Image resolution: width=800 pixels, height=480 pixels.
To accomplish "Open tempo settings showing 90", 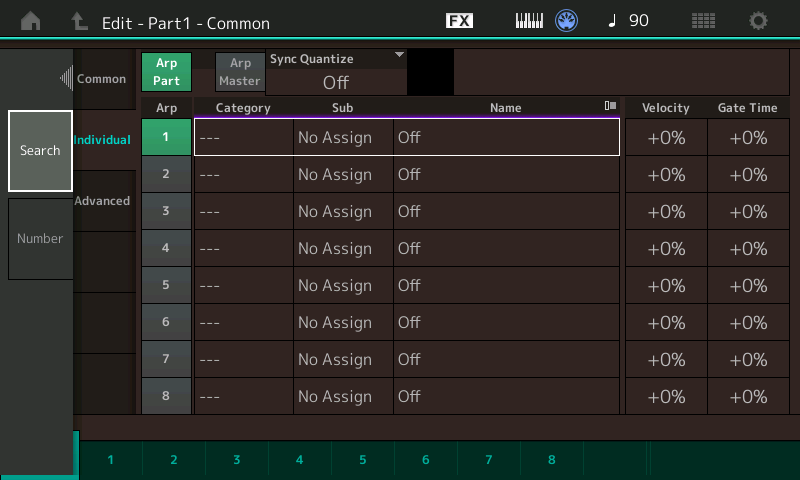I will (x=629, y=21).
